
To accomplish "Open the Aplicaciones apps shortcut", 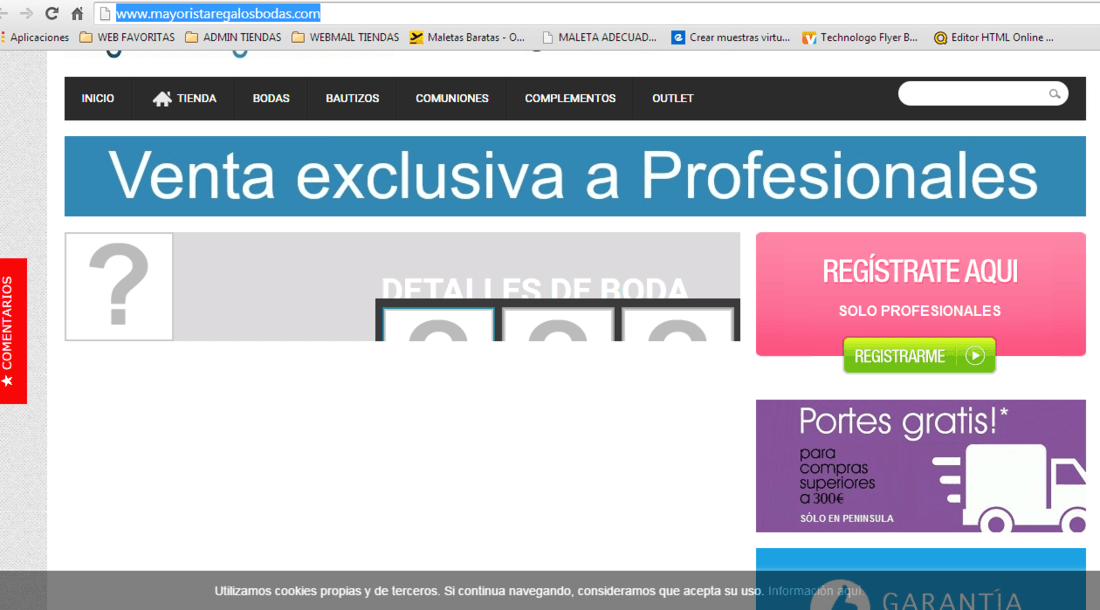I will click(x=35, y=37).
